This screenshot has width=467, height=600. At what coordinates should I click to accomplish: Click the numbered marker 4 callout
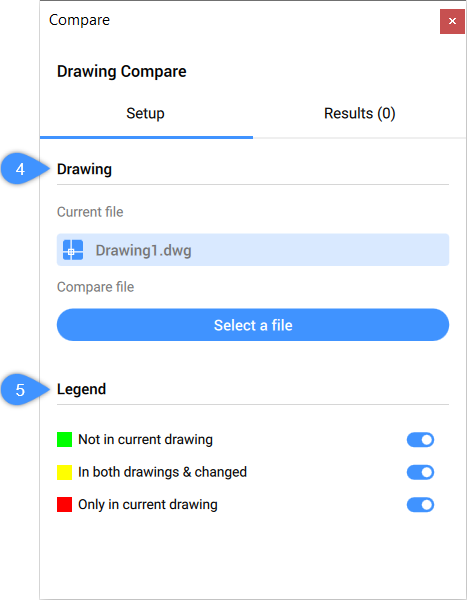(x=22, y=169)
